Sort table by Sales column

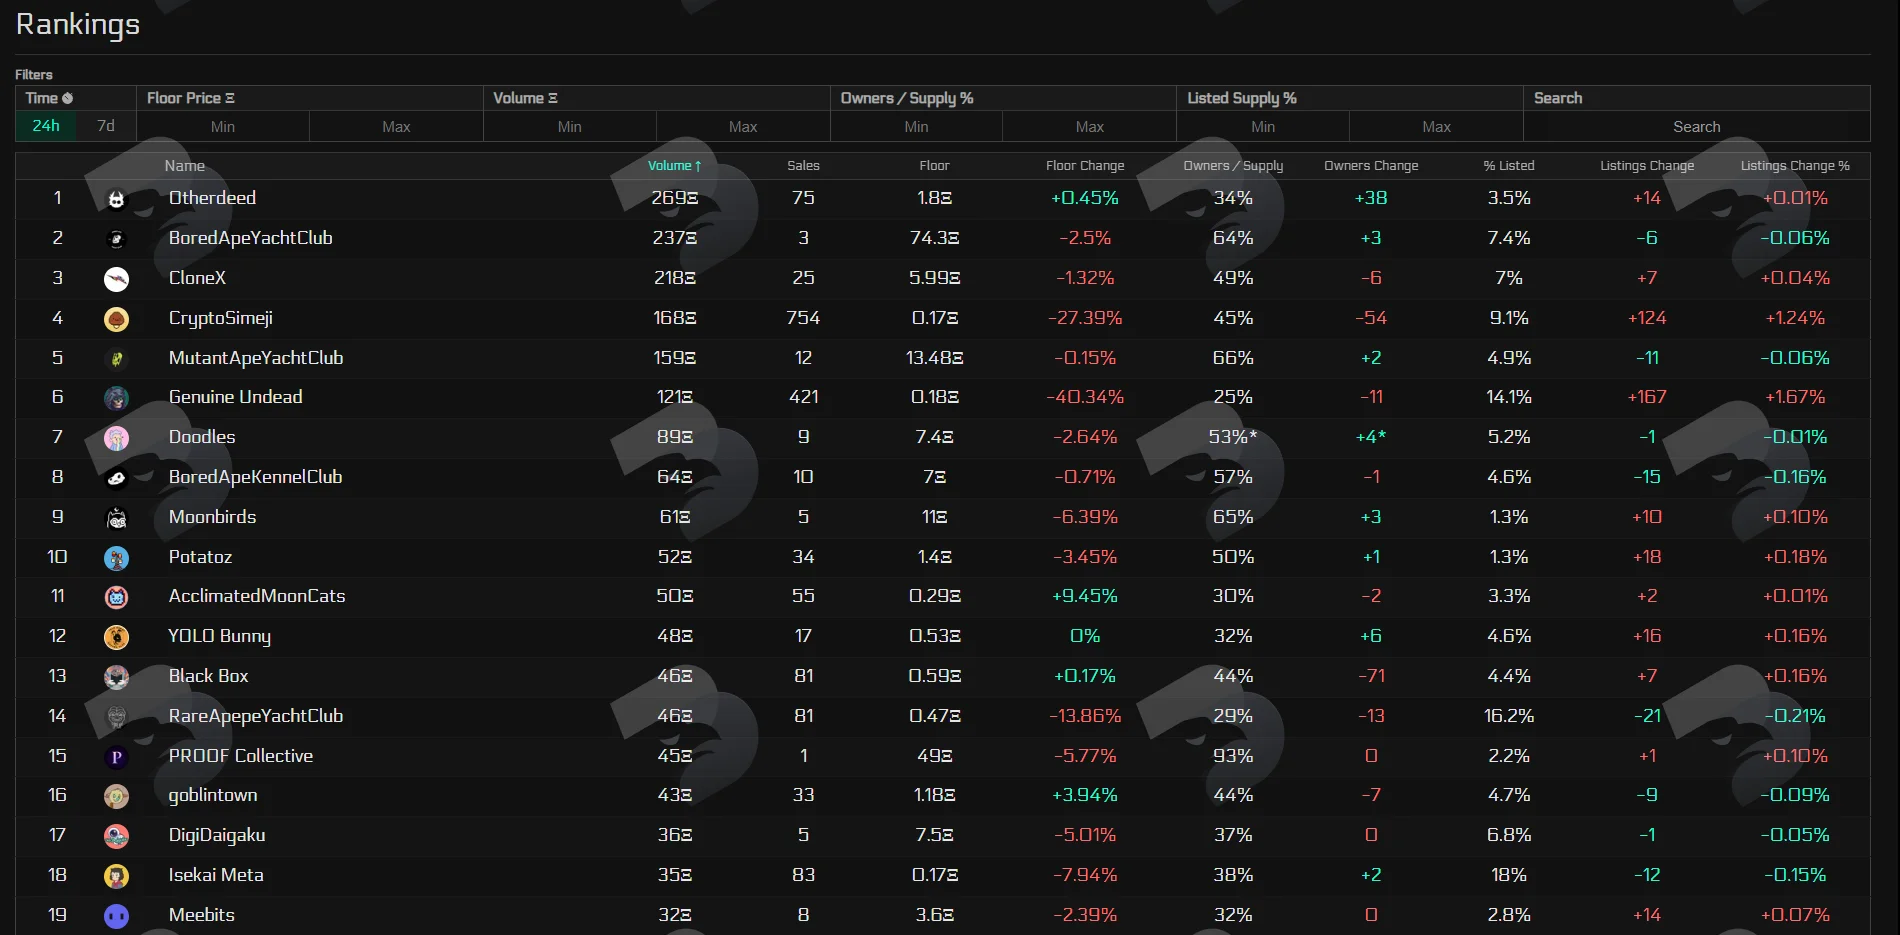tap(803, 166)
